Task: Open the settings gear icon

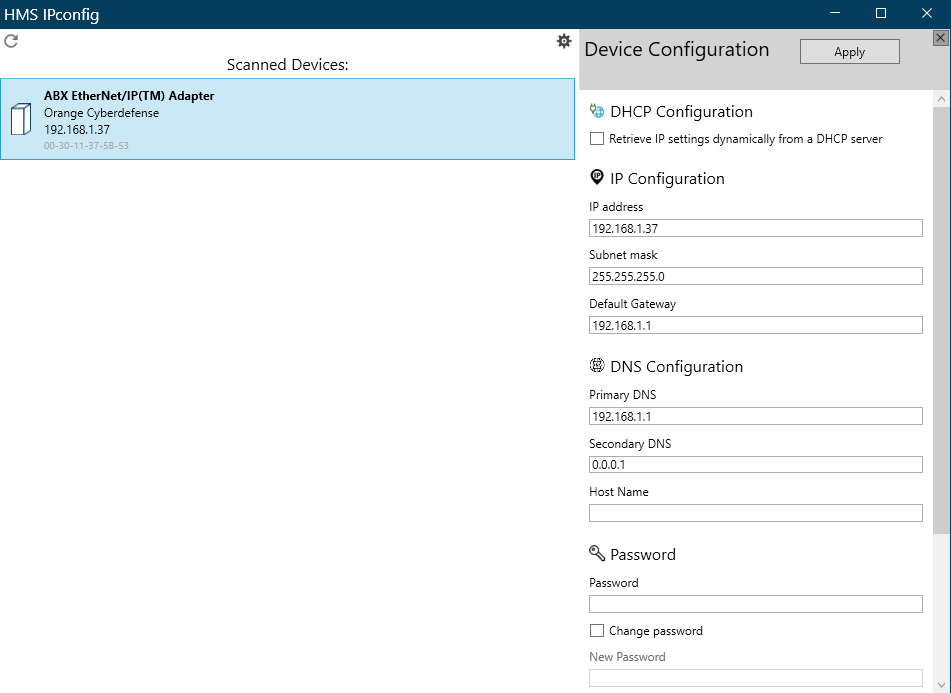Action: coord(564,41)
